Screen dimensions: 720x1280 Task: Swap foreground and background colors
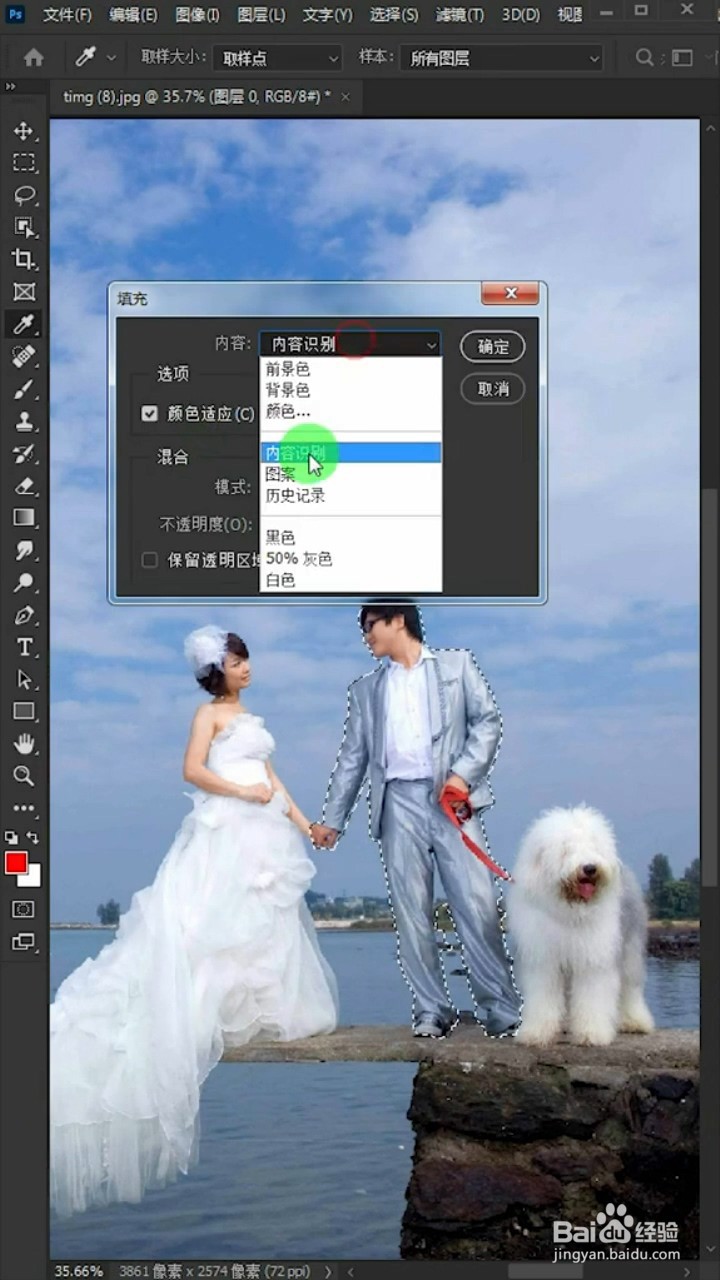[x=34, y=837]
